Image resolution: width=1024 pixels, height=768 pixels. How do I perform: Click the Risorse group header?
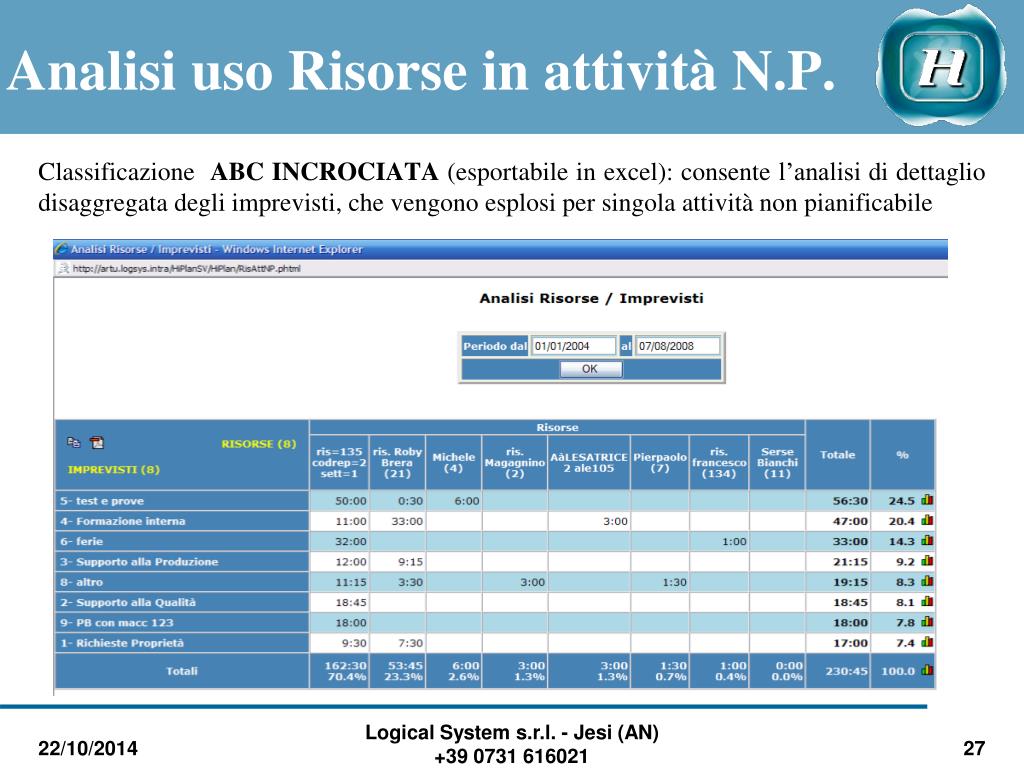557,427
